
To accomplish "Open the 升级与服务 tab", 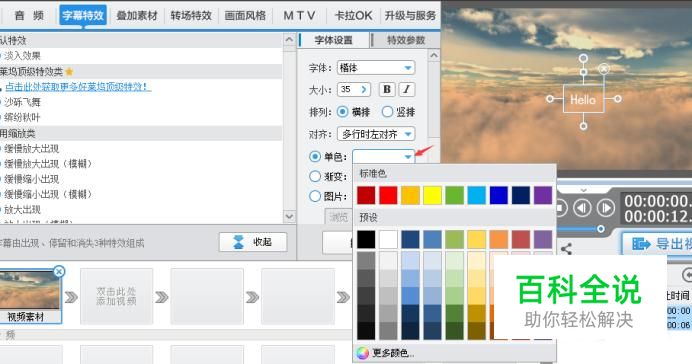I will [410, 15].
